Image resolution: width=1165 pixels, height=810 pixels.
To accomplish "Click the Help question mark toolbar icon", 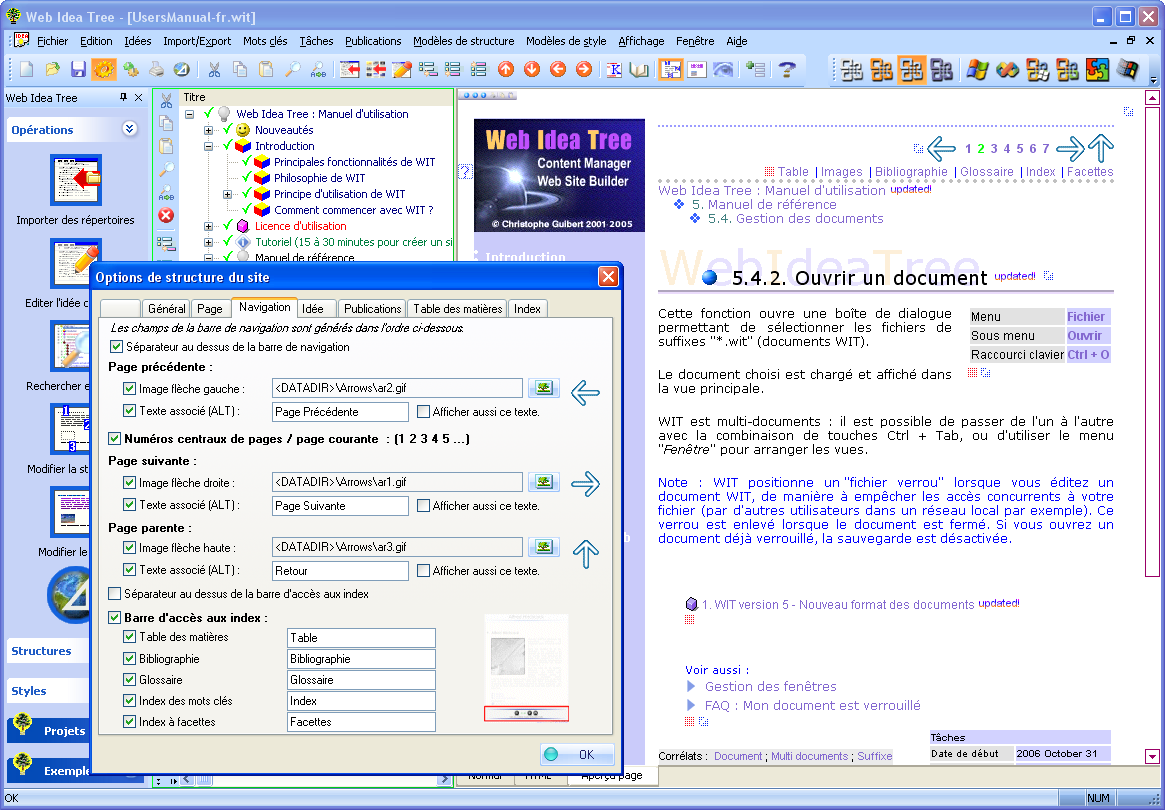I will click(x=788, y=70).
